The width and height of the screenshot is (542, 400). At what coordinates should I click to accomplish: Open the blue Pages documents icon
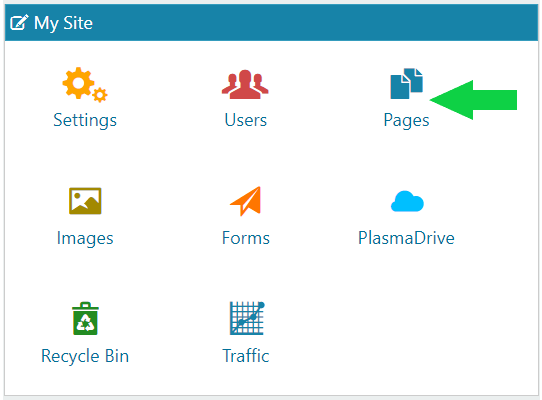[x=406, y=84]
